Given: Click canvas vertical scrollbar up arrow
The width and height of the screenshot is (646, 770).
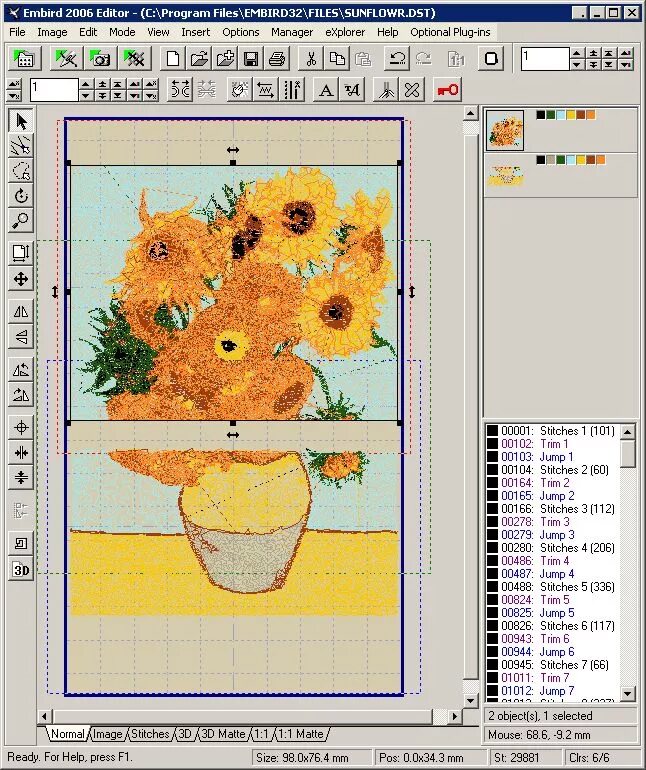Looking at the screenshot, I should click(471, 114).
